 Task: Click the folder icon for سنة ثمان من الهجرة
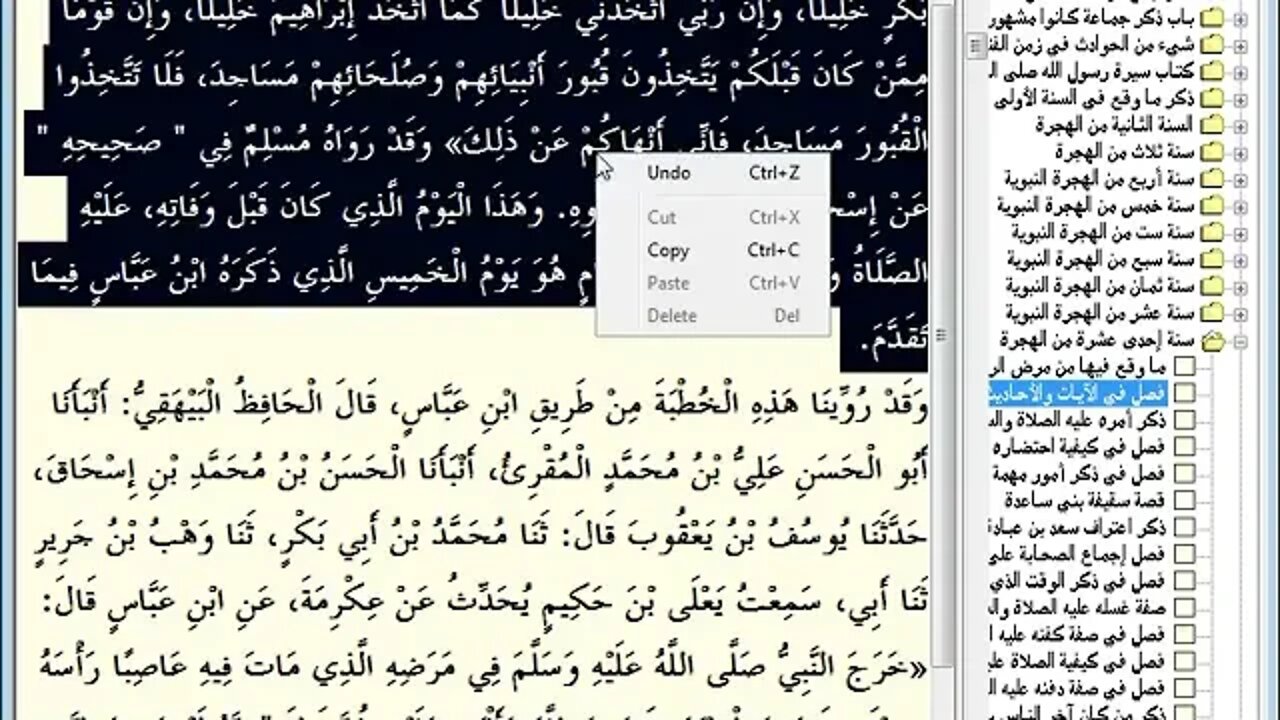(x=1214, y=286)
